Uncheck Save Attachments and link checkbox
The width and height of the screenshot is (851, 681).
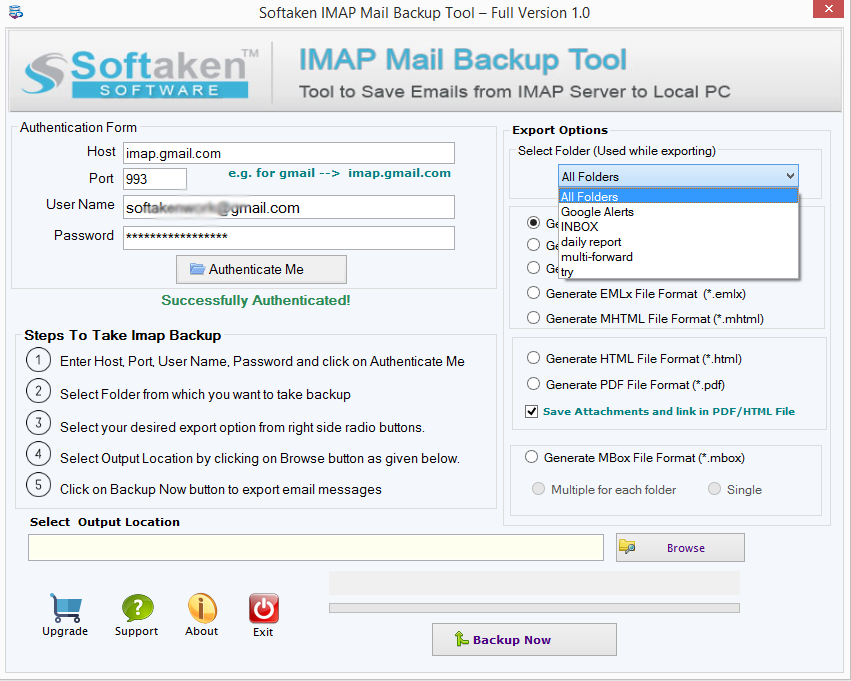pos(531,411)
